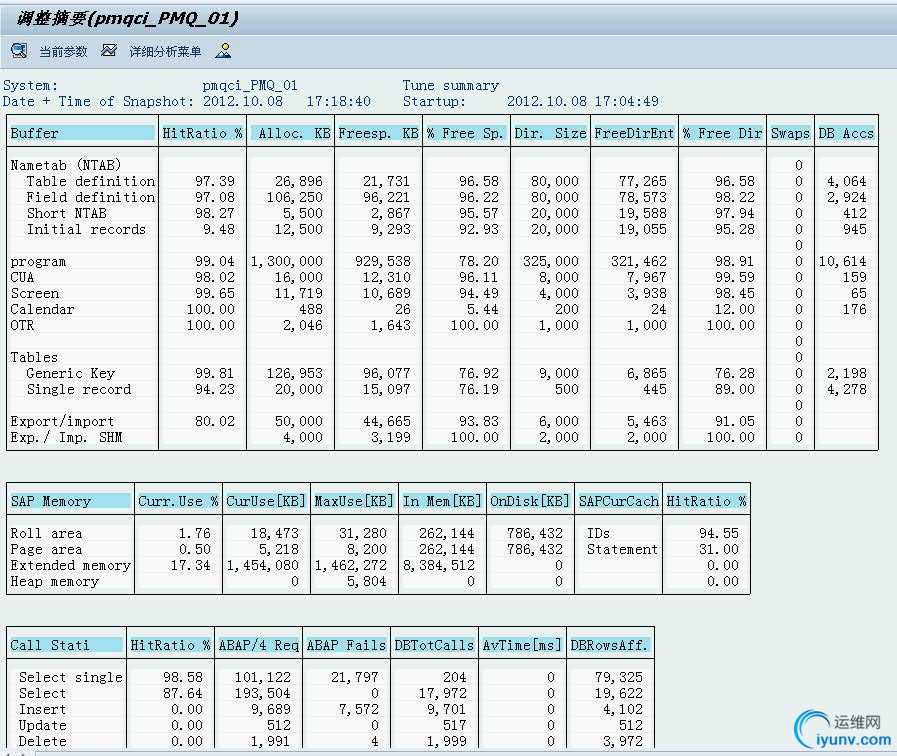The width and height of the screenshot is (897, 756).
Task: Select the Heap memory row
Action: [x=378, y=582]
